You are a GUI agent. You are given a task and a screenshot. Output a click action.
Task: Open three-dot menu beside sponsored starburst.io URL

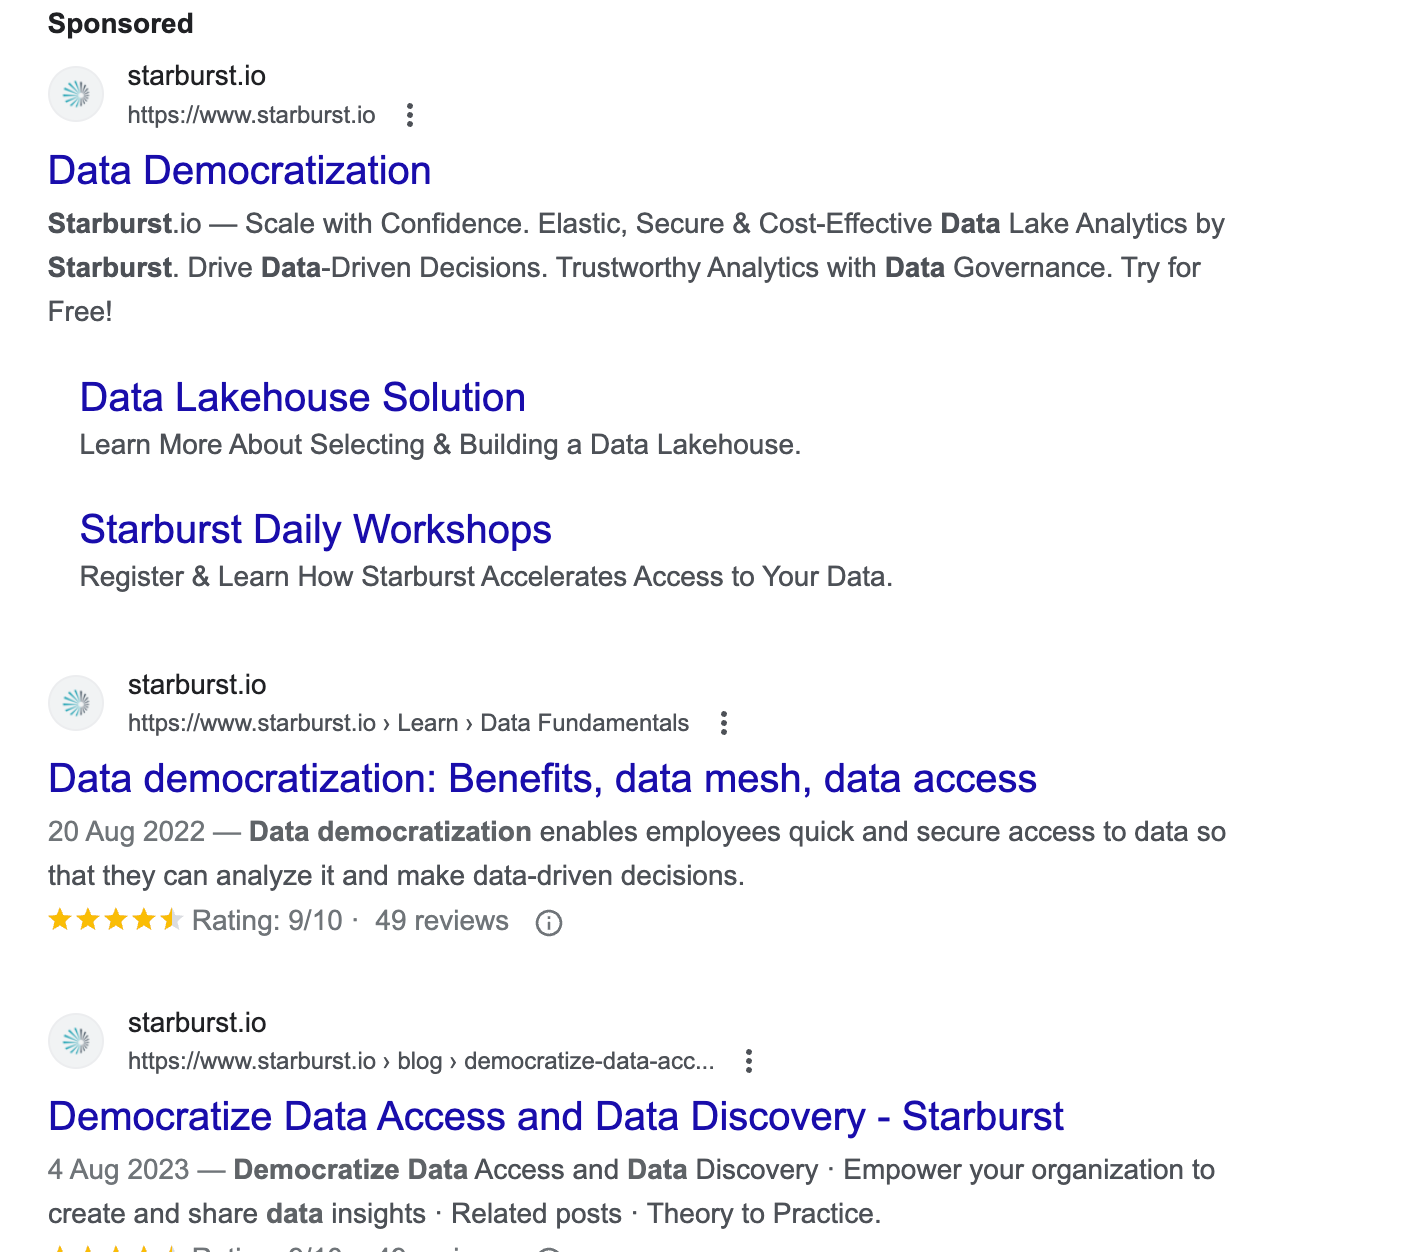coord(409,115)
